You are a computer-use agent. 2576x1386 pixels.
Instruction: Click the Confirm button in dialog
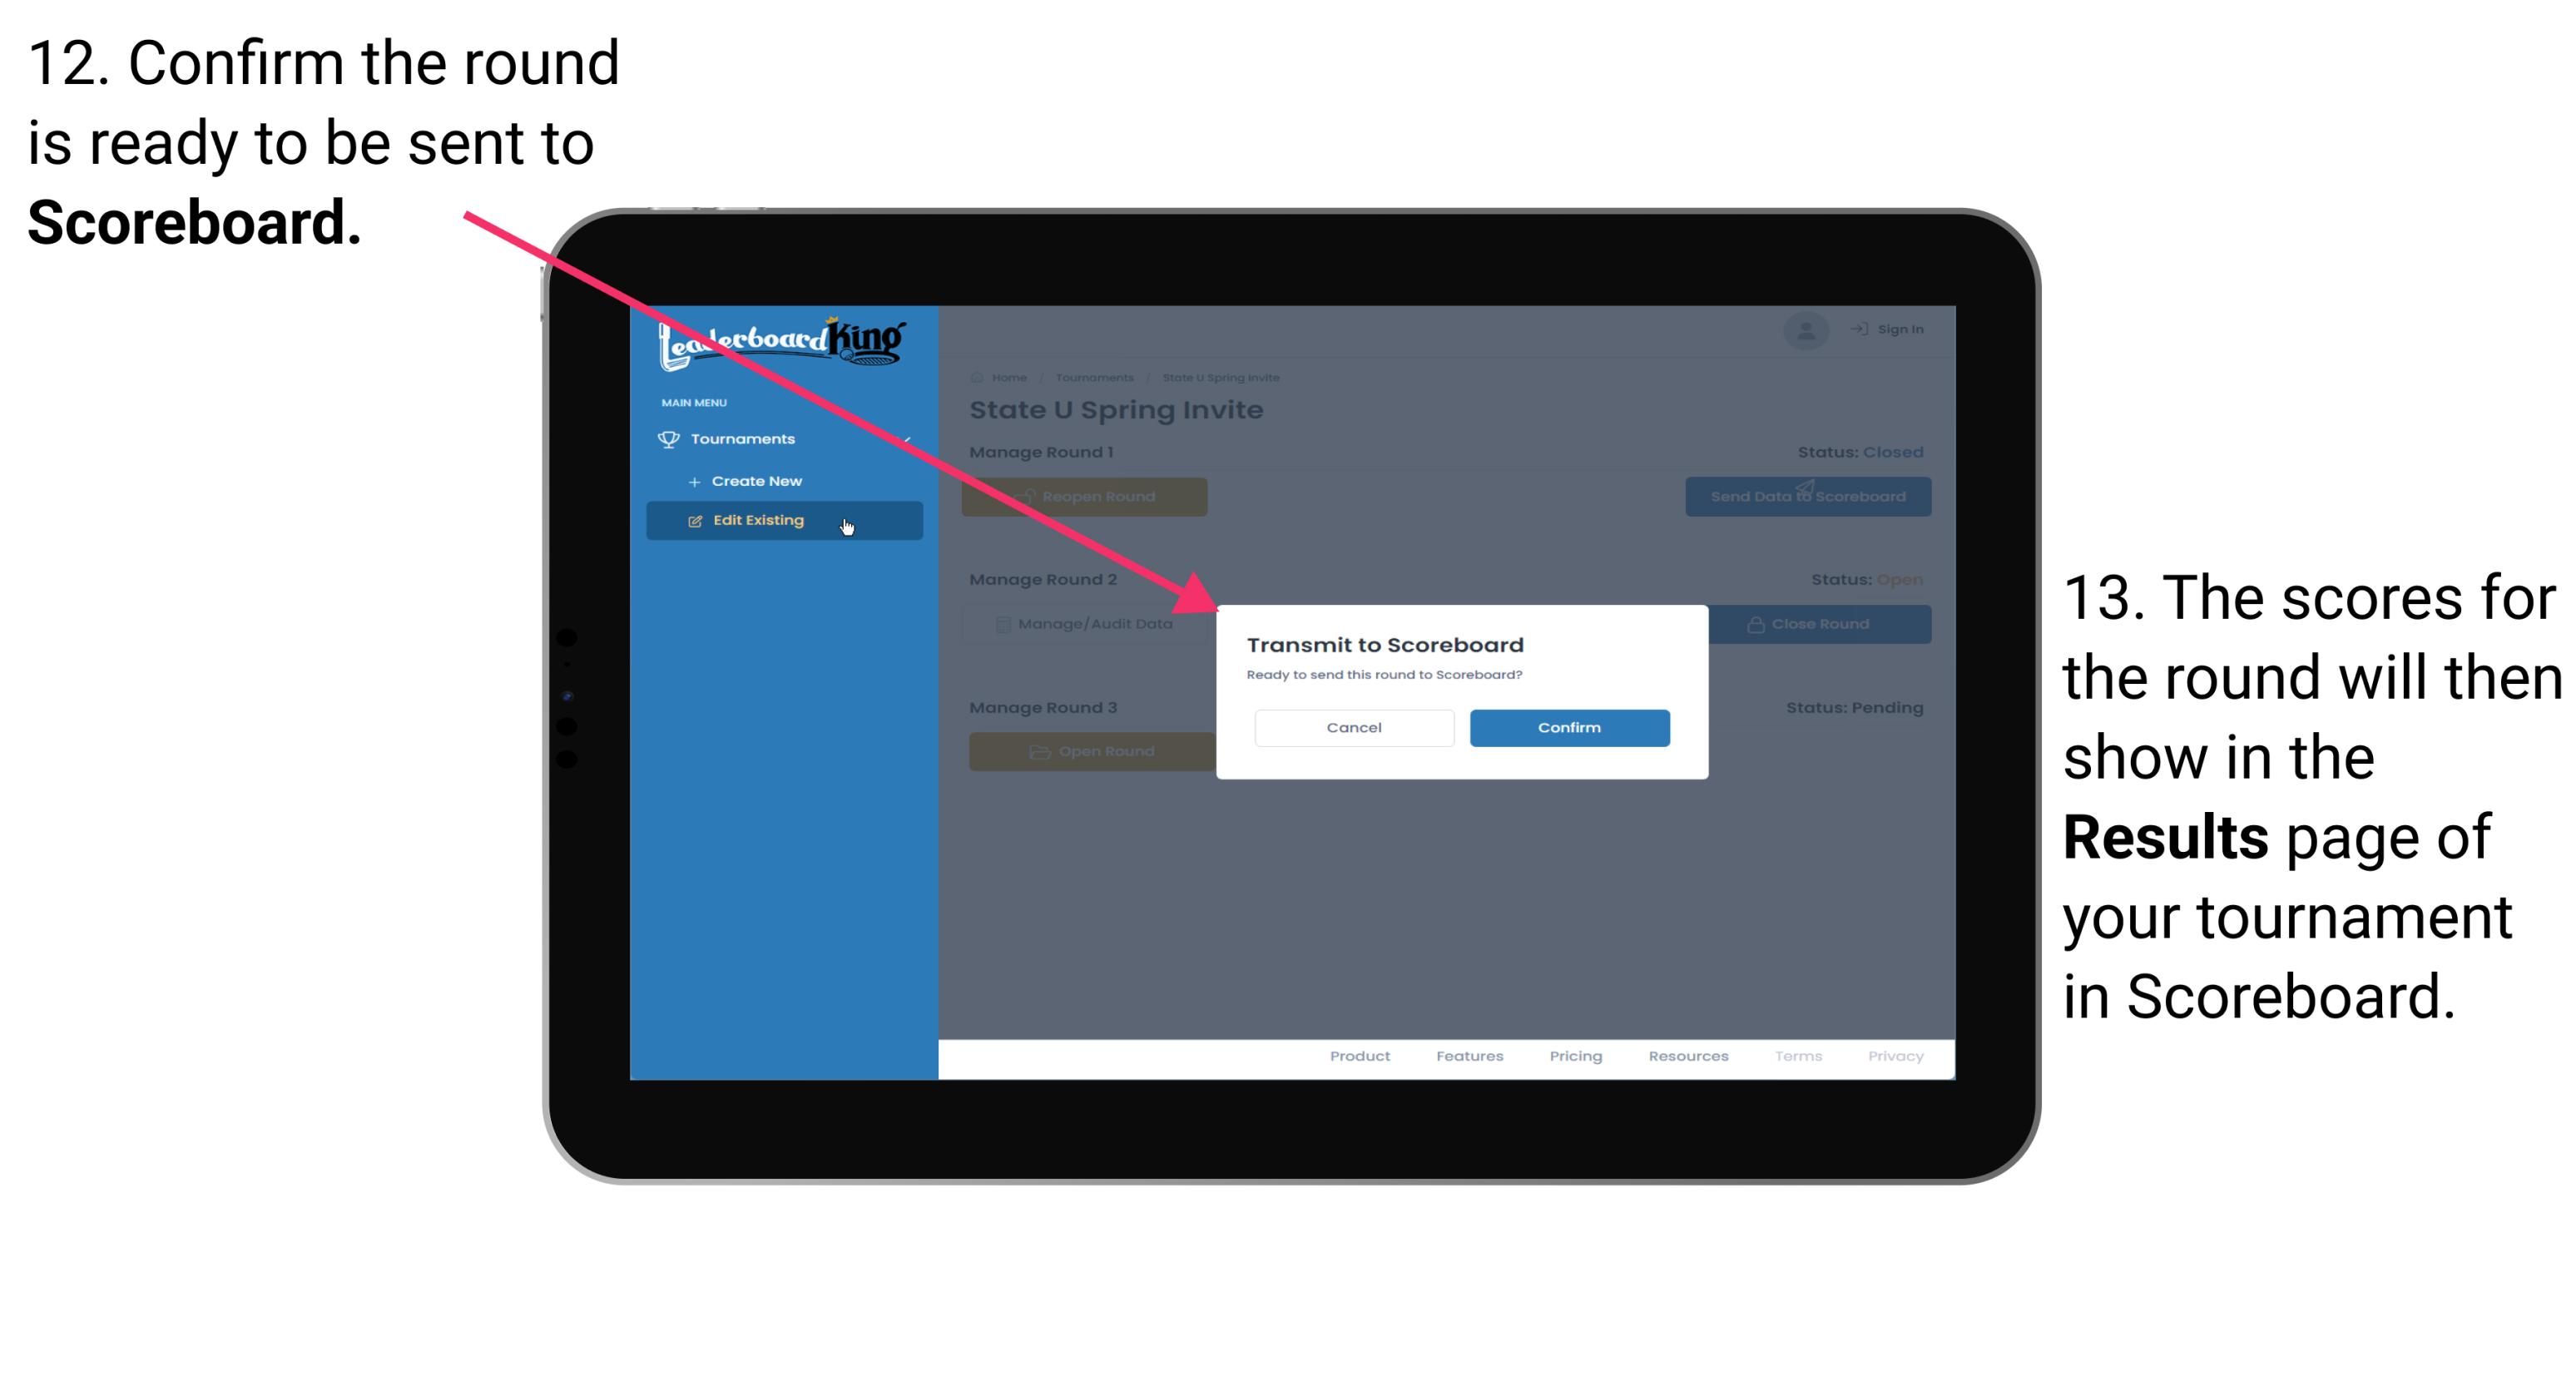(x=1567, y=727)
